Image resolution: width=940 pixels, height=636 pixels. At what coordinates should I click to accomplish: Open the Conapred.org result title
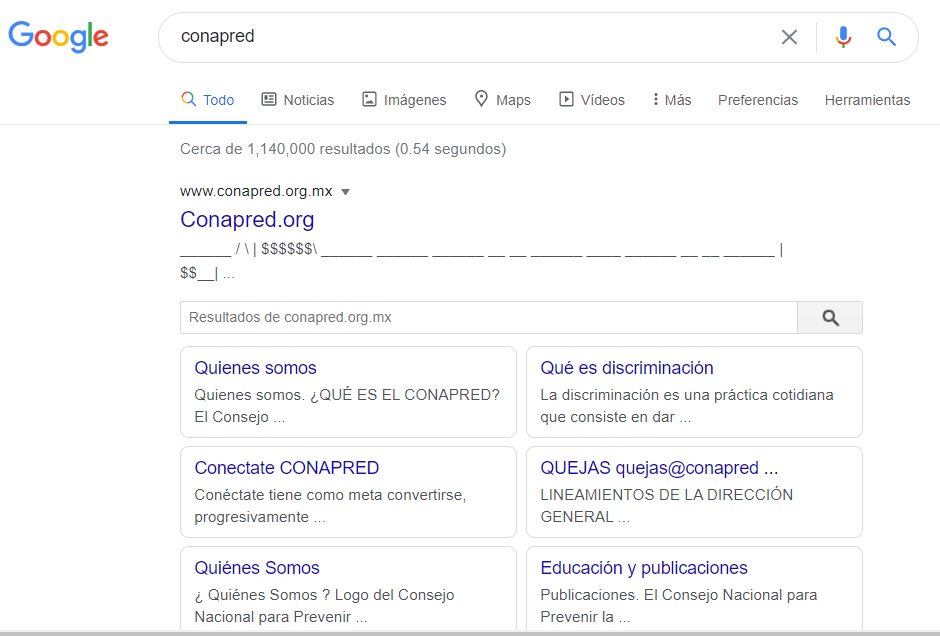point(247,220)
